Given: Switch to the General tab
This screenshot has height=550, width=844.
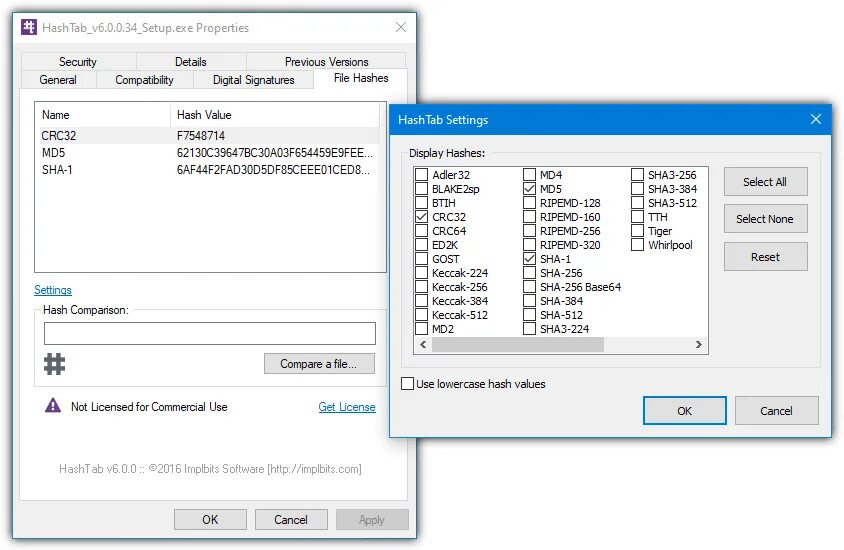Looking at the screenshot, I should [58, 80].
